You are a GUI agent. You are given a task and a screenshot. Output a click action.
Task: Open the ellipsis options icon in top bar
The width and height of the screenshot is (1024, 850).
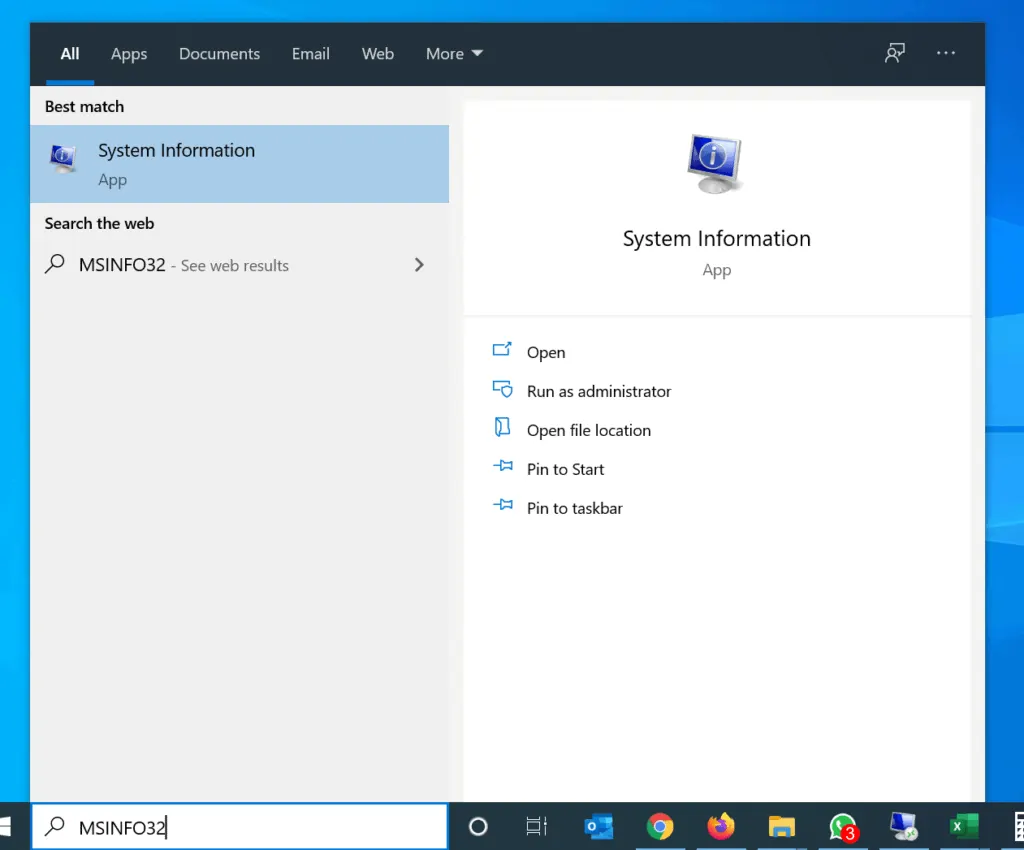[945, 53]
